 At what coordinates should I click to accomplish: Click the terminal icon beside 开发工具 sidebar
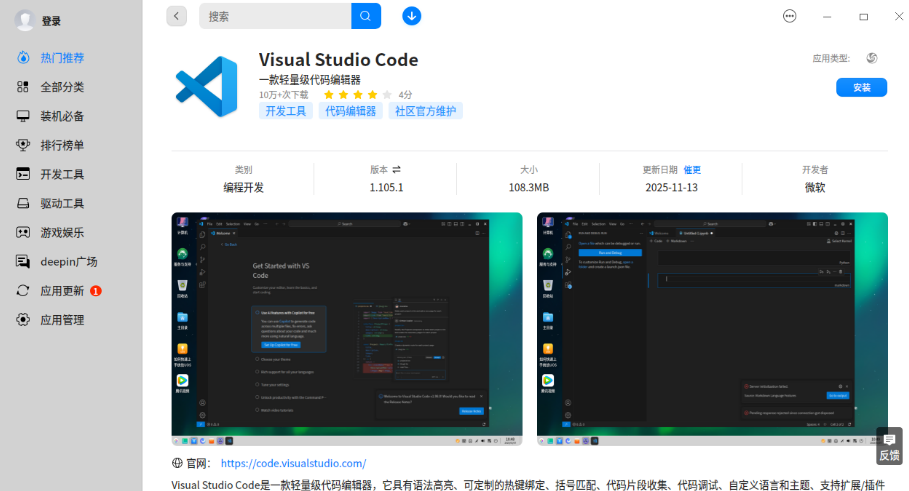coord(23,174)
